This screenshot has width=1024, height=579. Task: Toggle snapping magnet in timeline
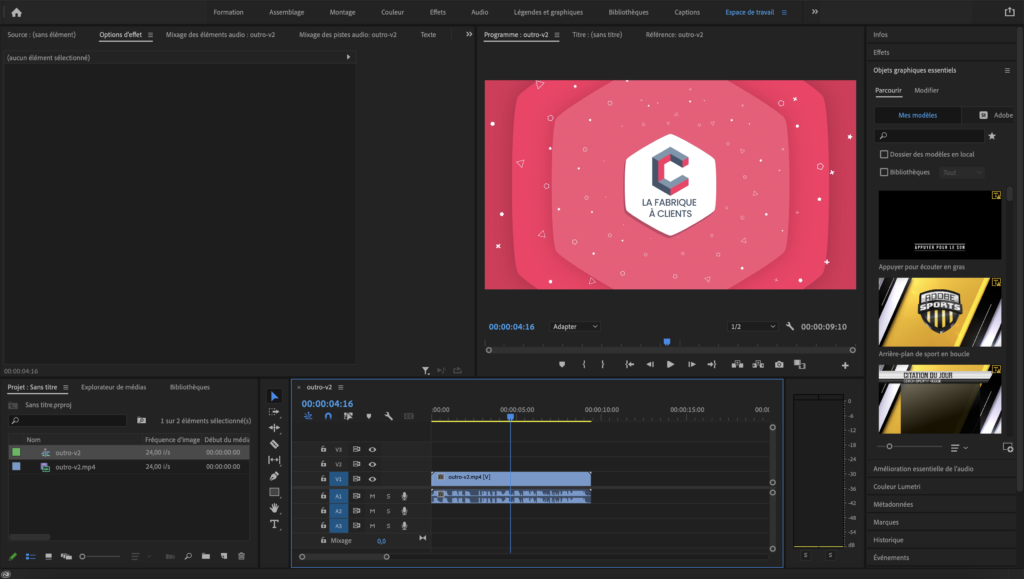tap(328, 416)
